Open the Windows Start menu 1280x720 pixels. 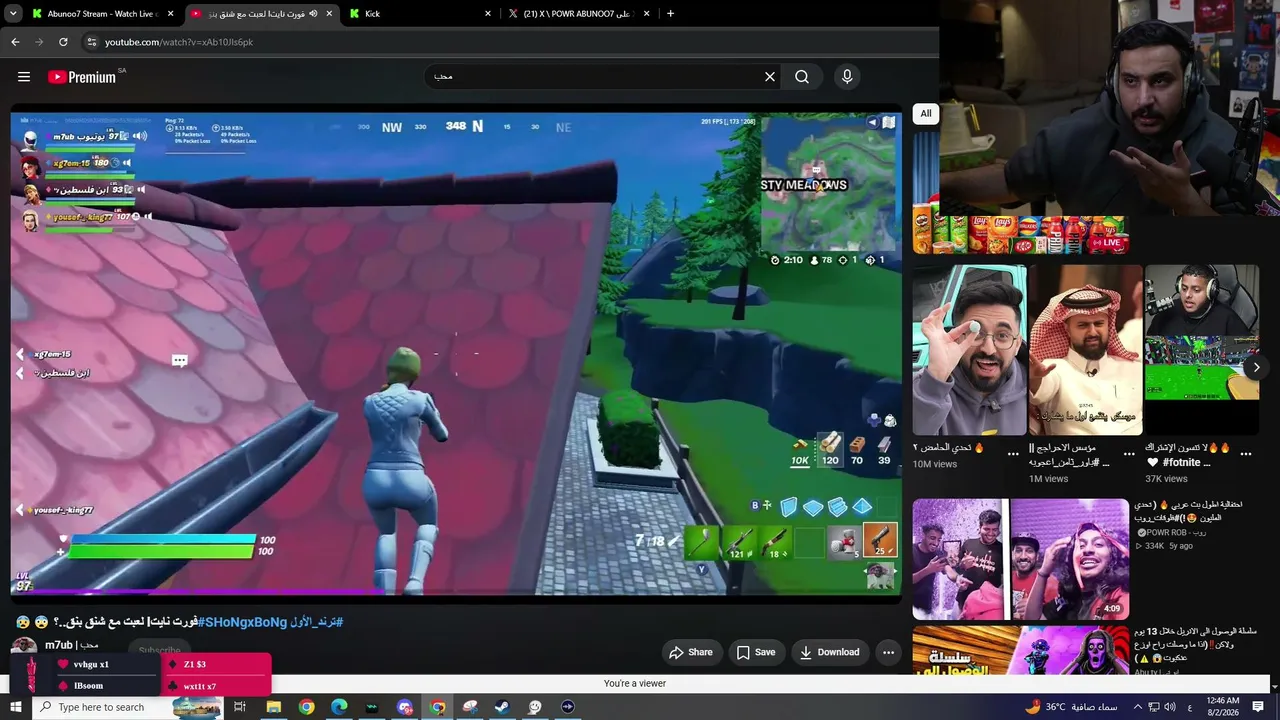(x=15, y=707)
